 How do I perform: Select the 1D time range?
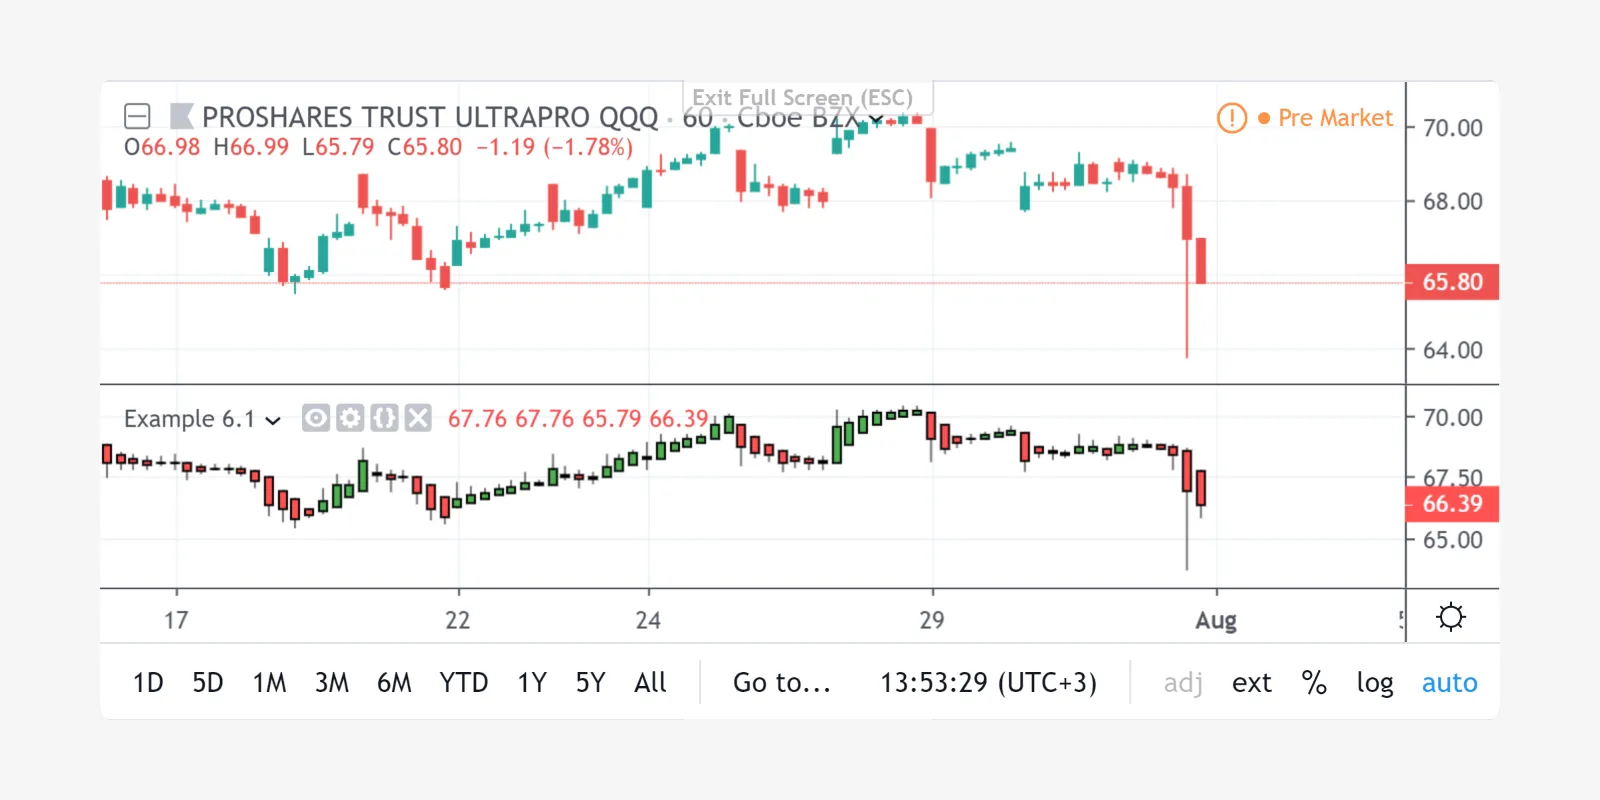[x=148, y=683]
